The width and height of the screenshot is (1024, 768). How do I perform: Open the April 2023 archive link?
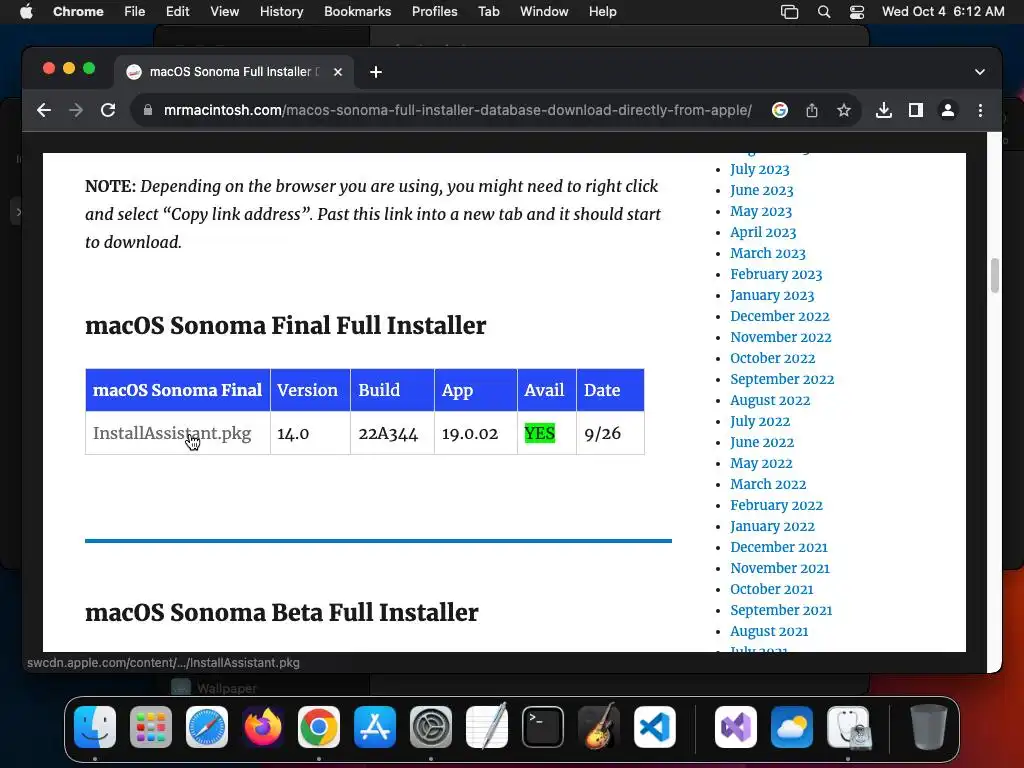(x=763, y=232)
